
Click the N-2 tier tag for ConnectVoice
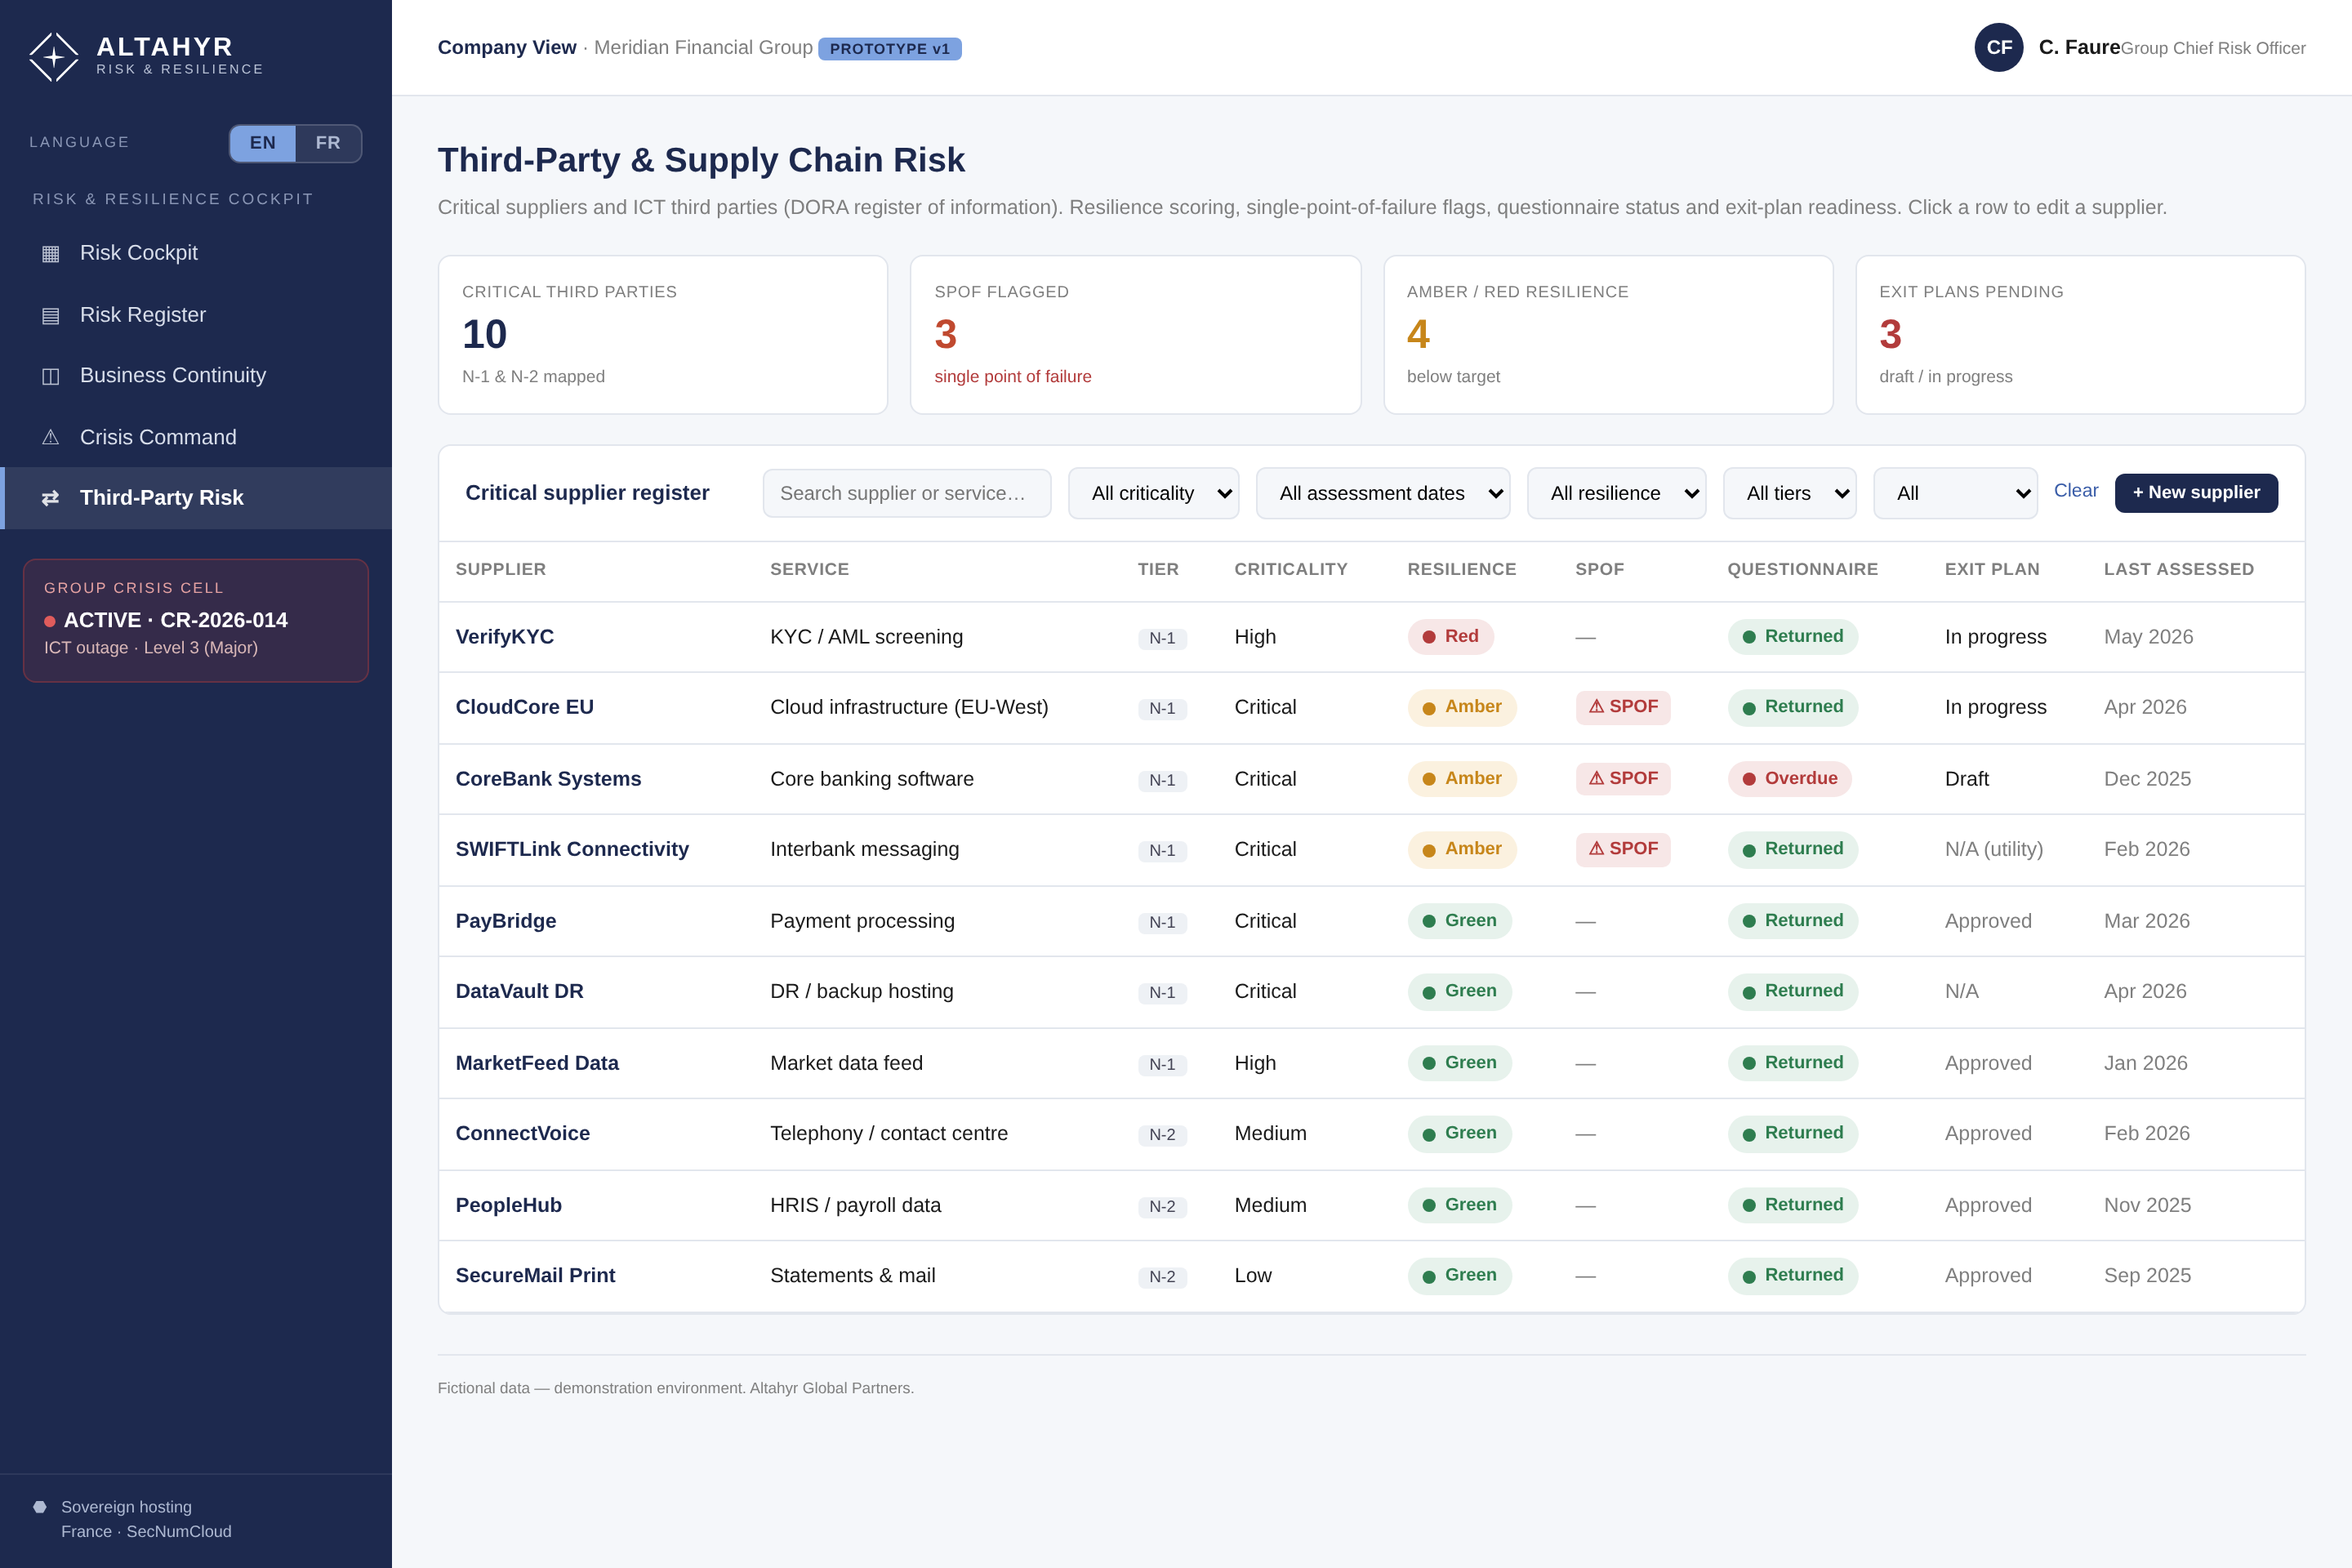(1162, 1135)
